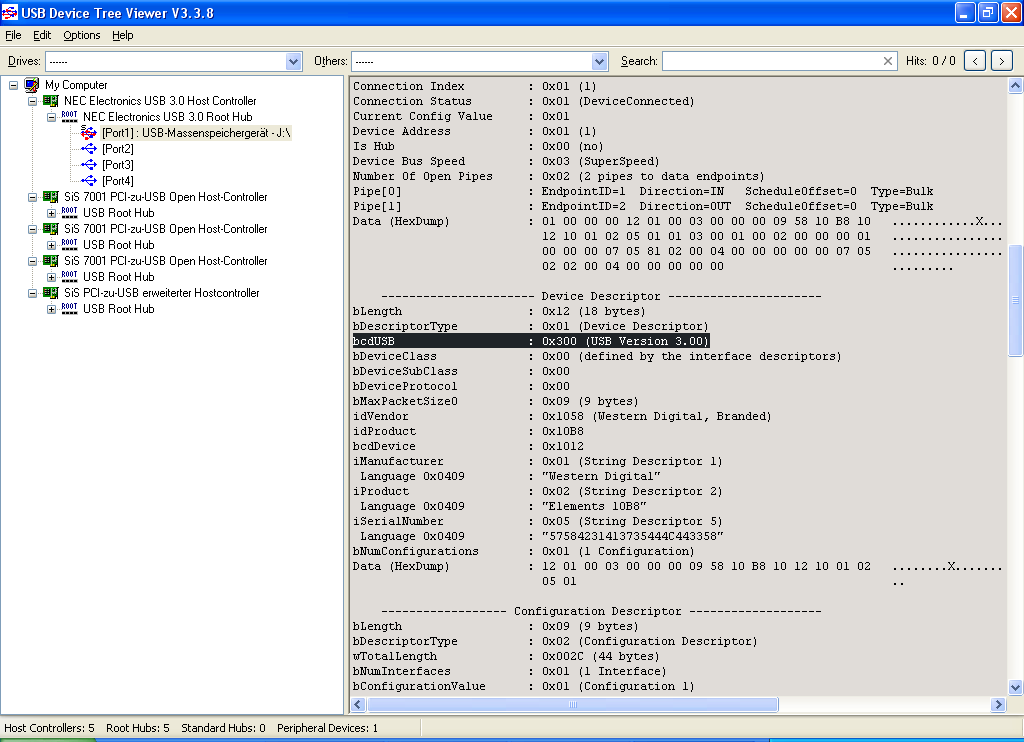Viewport: 1024px width, 742px height.
Task: Click the Hits: 0 / 0 counter
Action: [931, 61]
